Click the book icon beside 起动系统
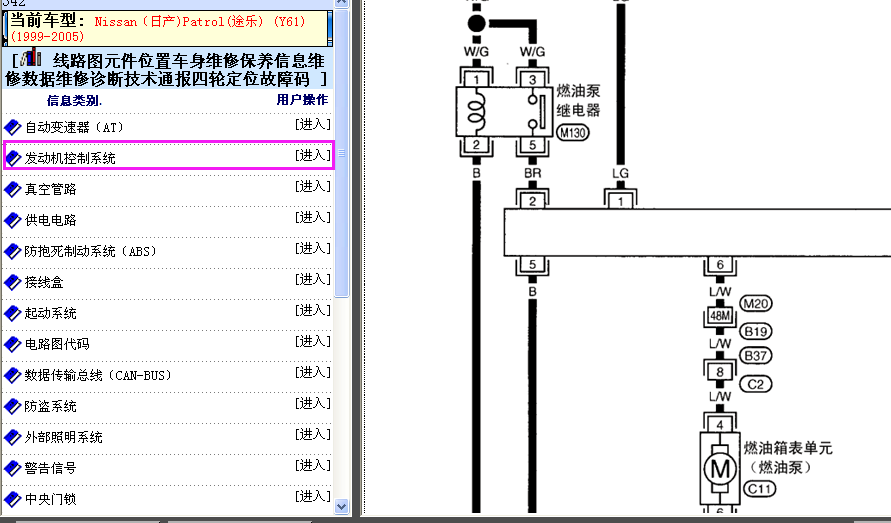The image size is (891, 523). coord(13,313)
